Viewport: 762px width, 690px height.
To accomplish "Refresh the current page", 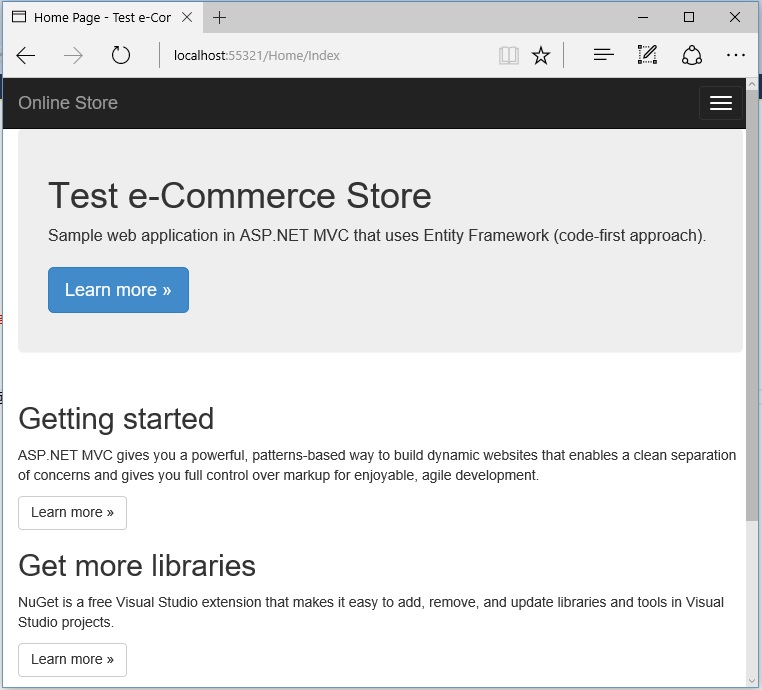I will point(121,55).
